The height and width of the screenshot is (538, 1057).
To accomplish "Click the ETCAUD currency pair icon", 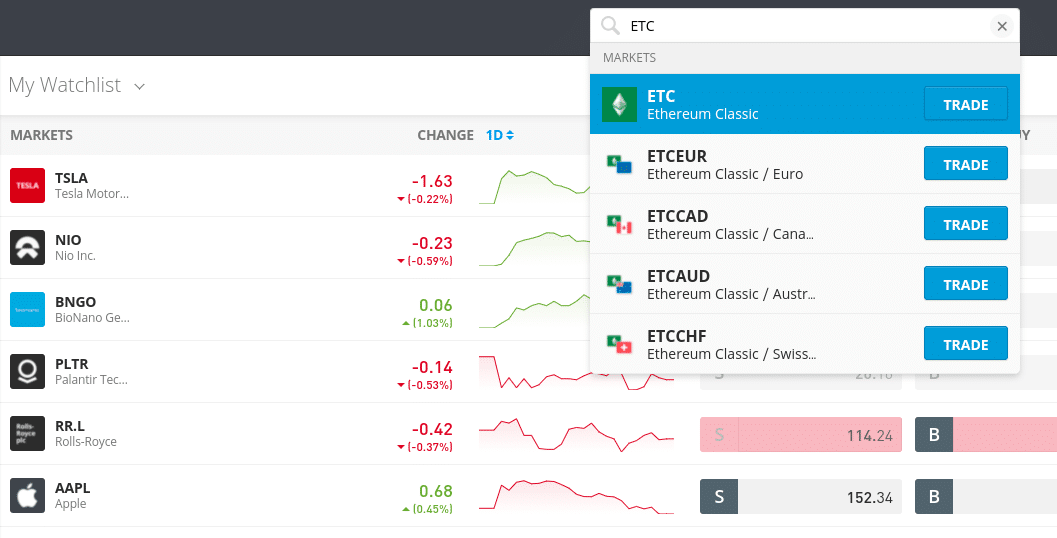I will pyautogui.click(x=619, y=285).
